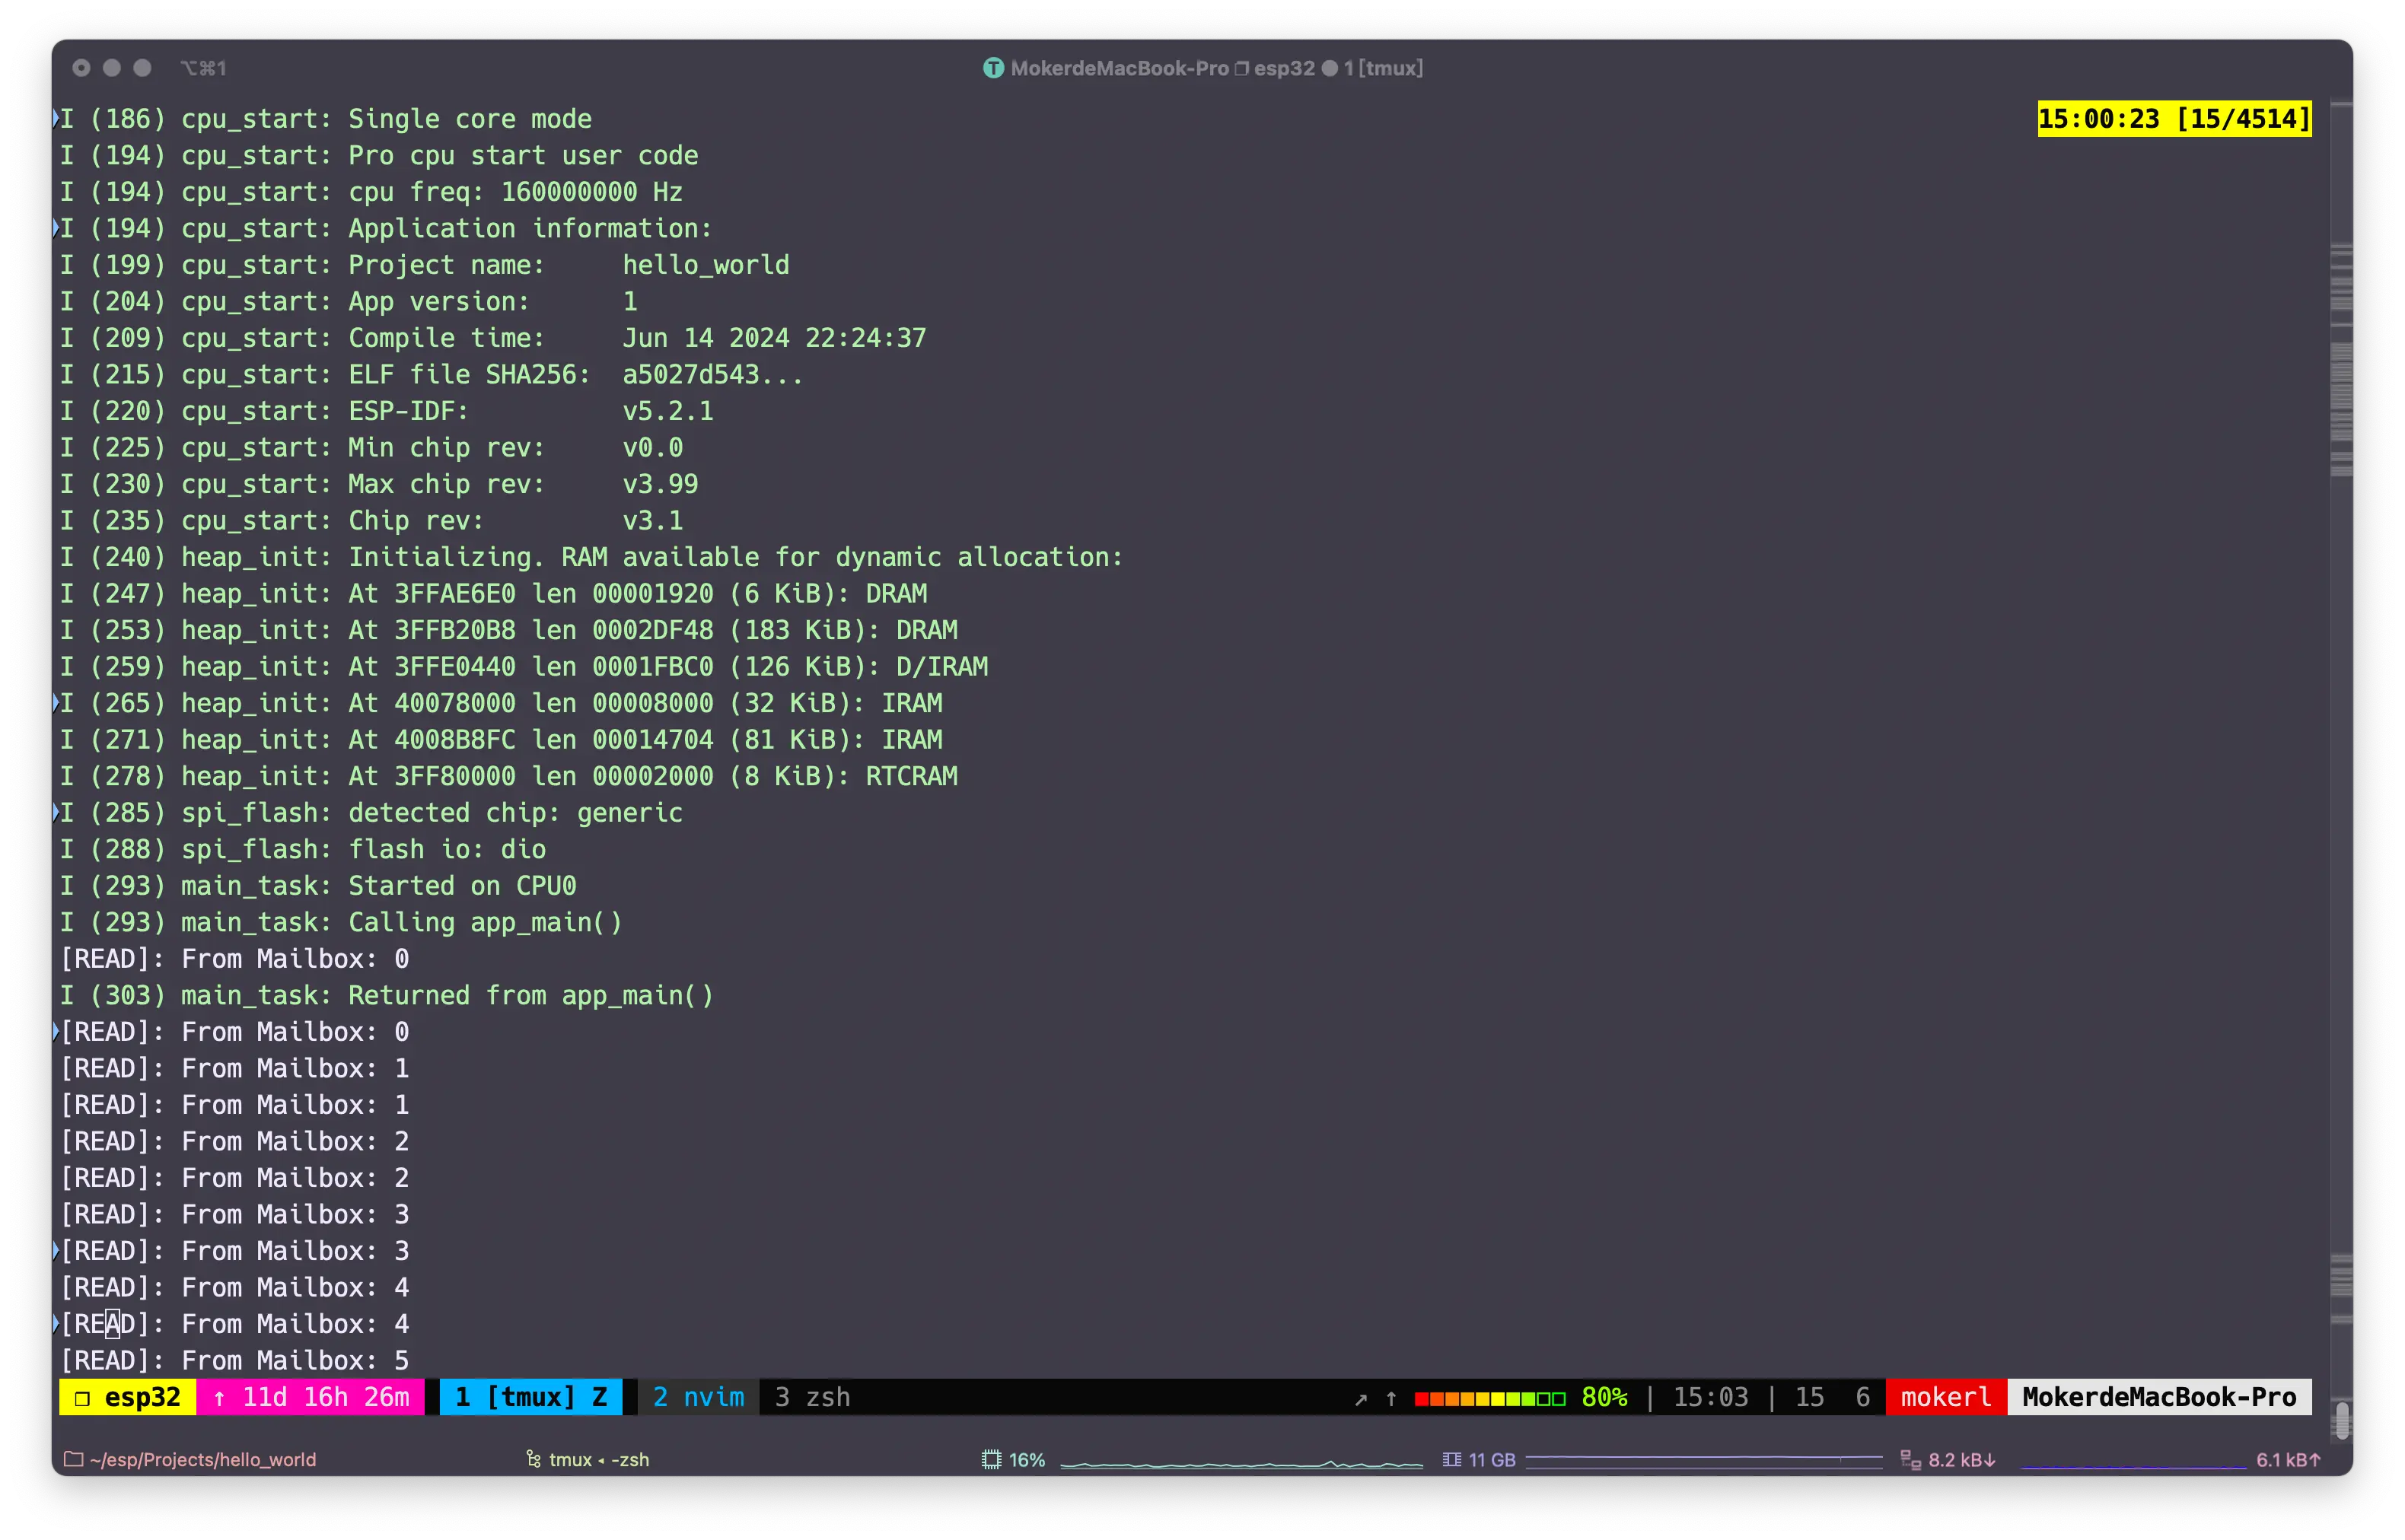
Task: Click the scrollbar thumb at the bottom right
Action: [x=2341, y=1420]
